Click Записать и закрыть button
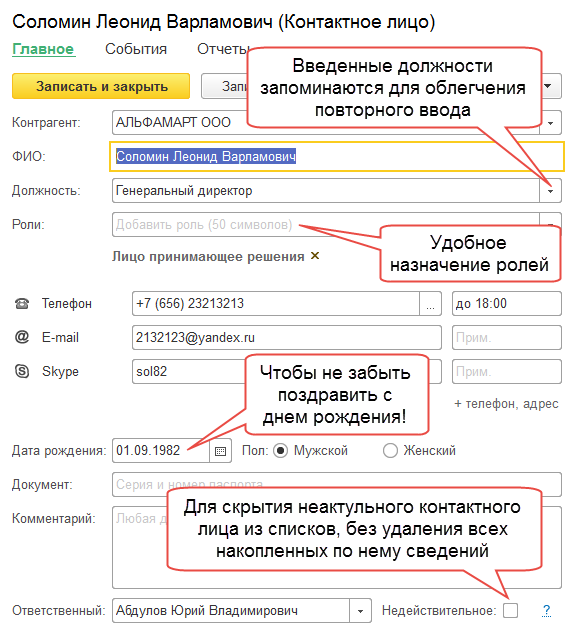This screenshot has height=635, width=579. (101, 86)
